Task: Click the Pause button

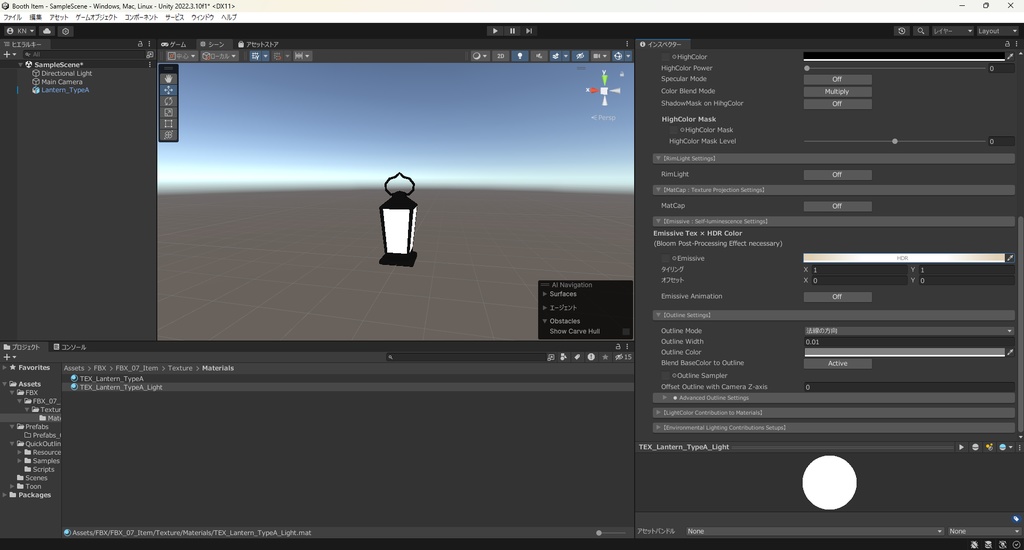Action: pos(512,31)
